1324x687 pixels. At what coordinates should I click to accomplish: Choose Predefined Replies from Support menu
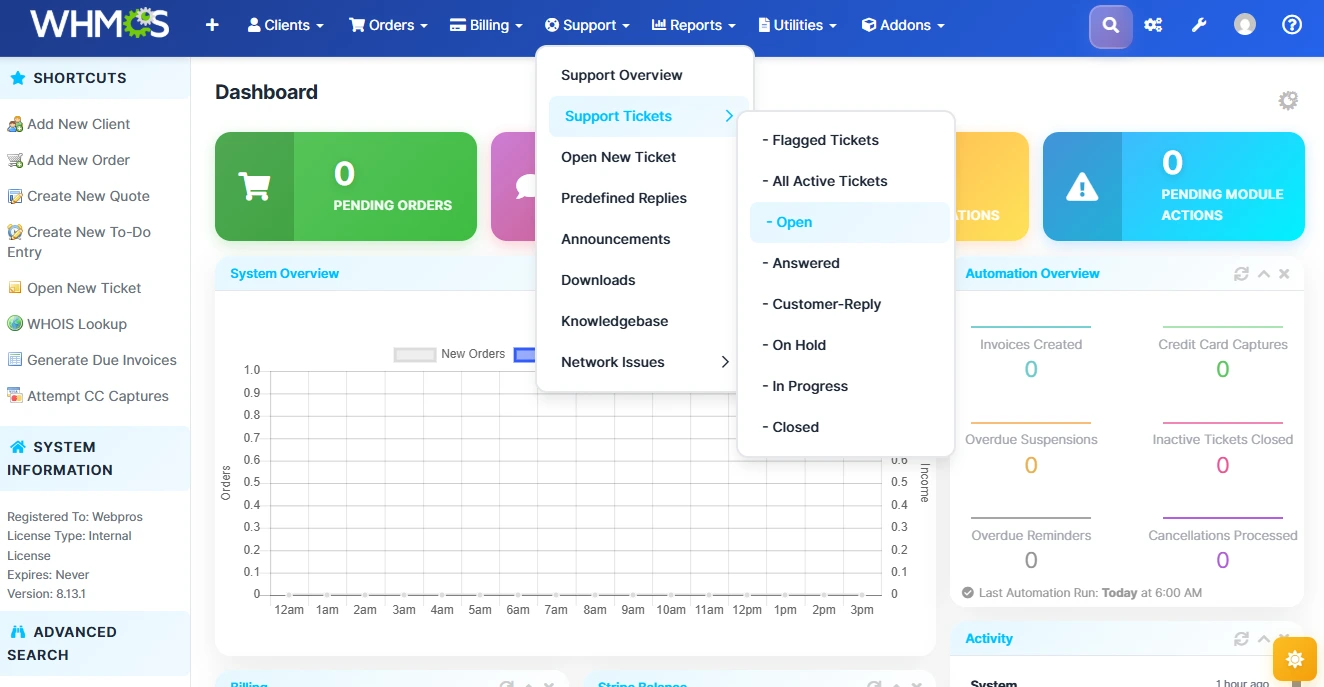[624, 198]
